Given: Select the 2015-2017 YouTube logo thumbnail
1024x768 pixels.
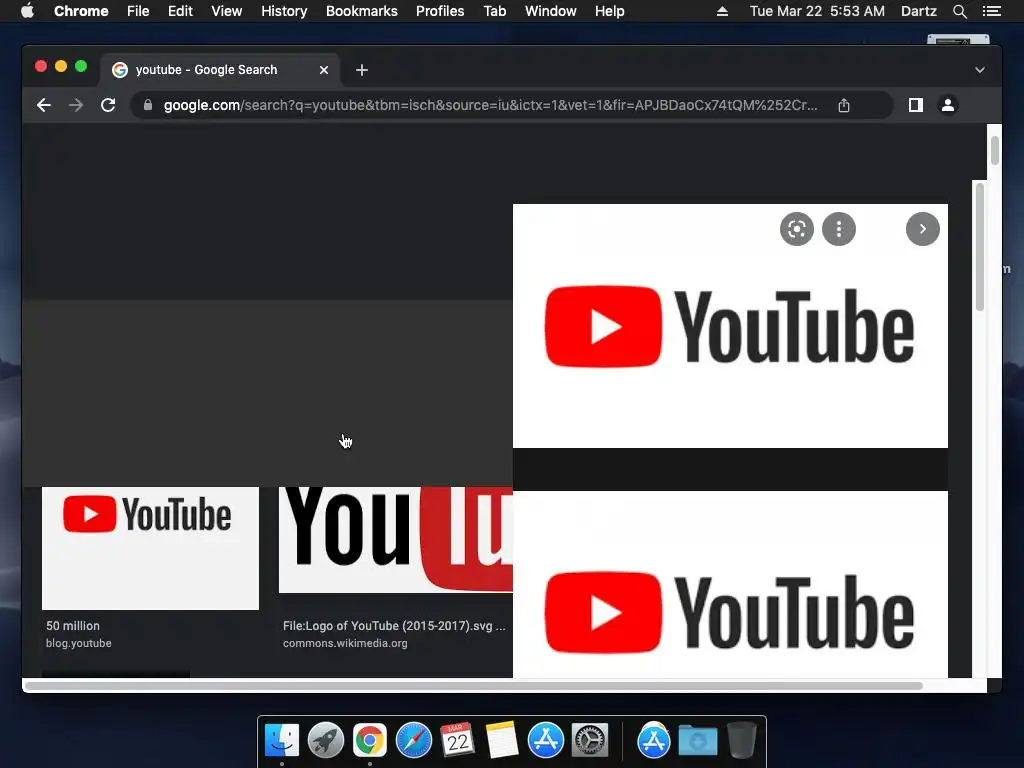Looking at the screenshot, I should click(x=396, y=539).
